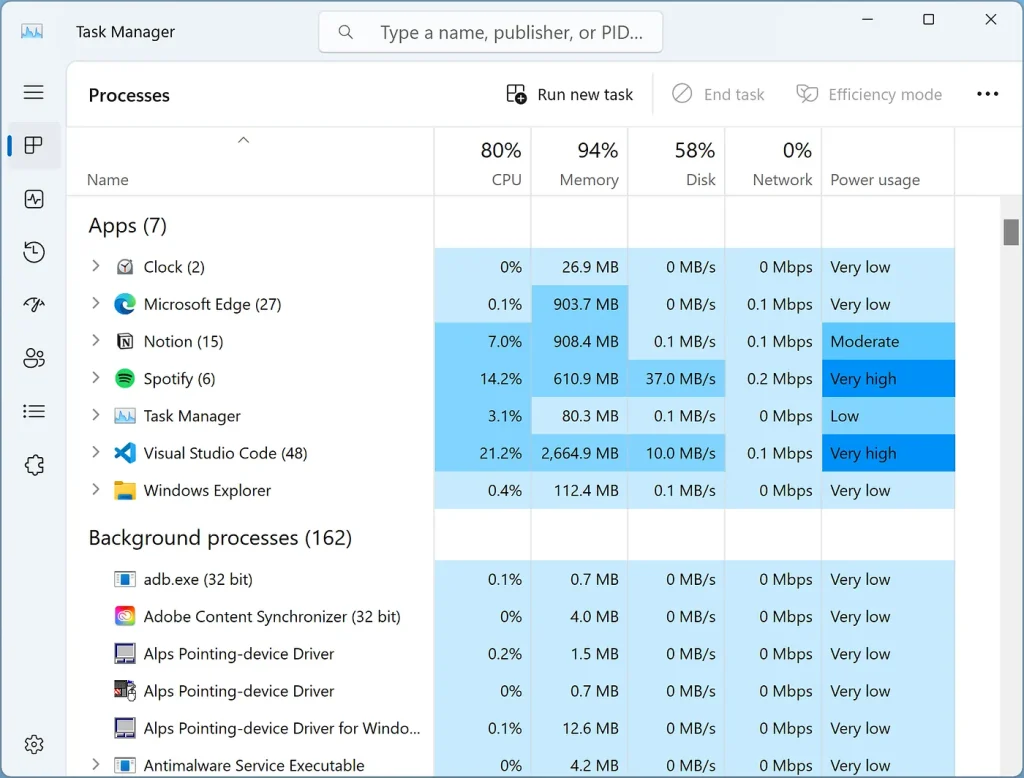
Task: Select Windows Explorer's 112.4 MB memory cell
Action: pyautogui.click(x=580, y=490)
